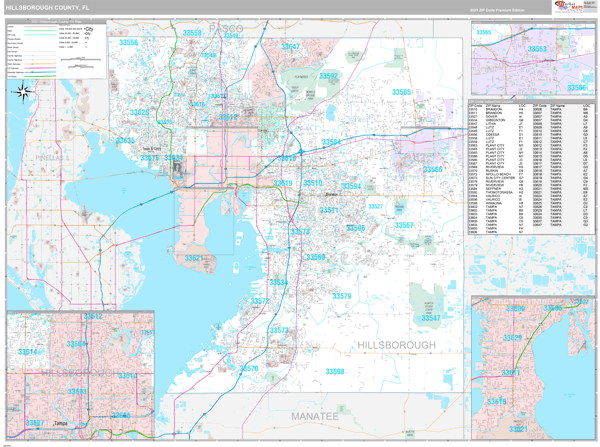The height and width of the screenshot is (447, 600).
Task: Click the MANATEE county label
Action: (315, 416)
